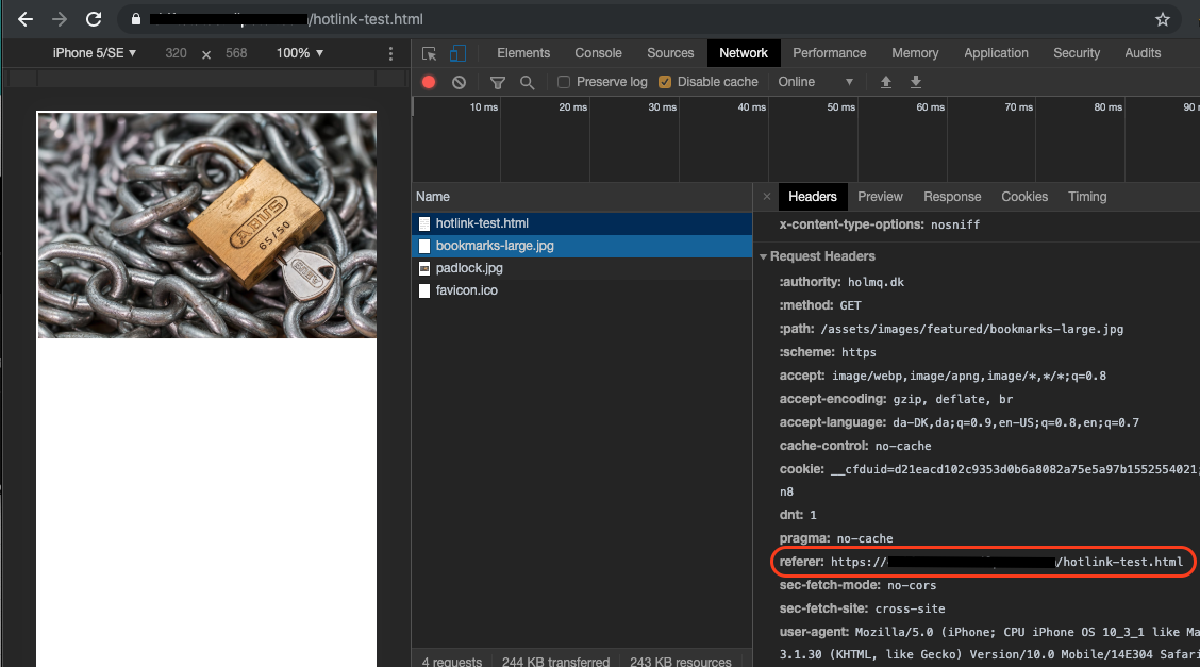Select the inspect element picker tool
Viewport: 1200px width, 667px height.
(428, 53)
